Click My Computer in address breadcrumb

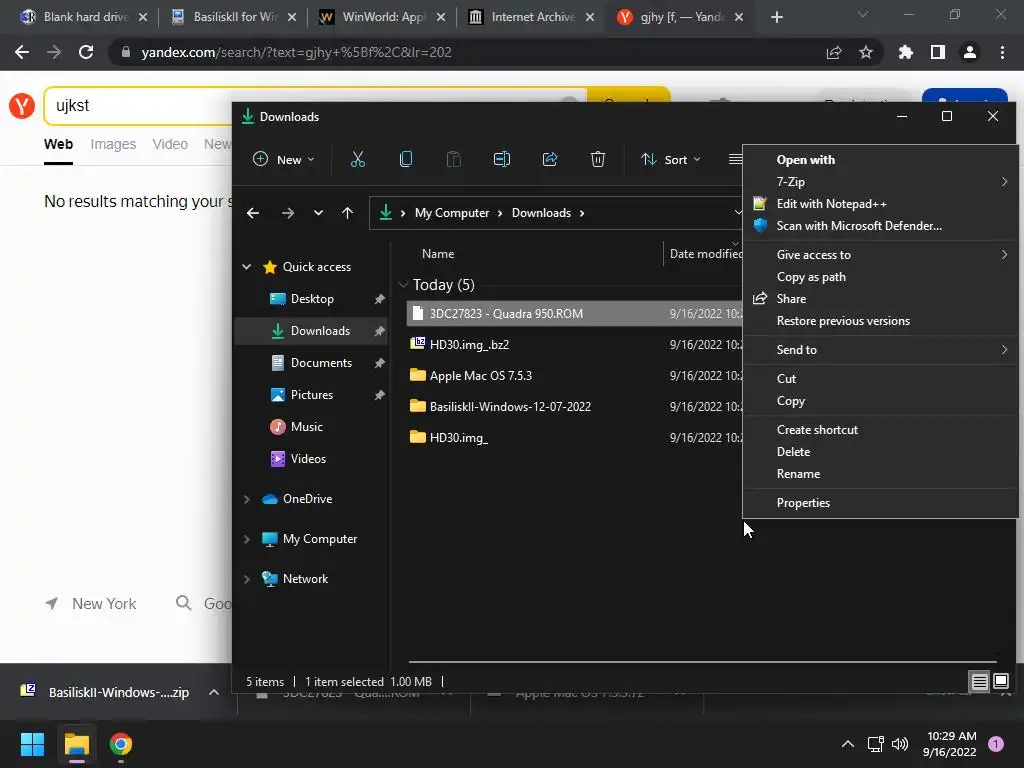[x=452, y=213]
